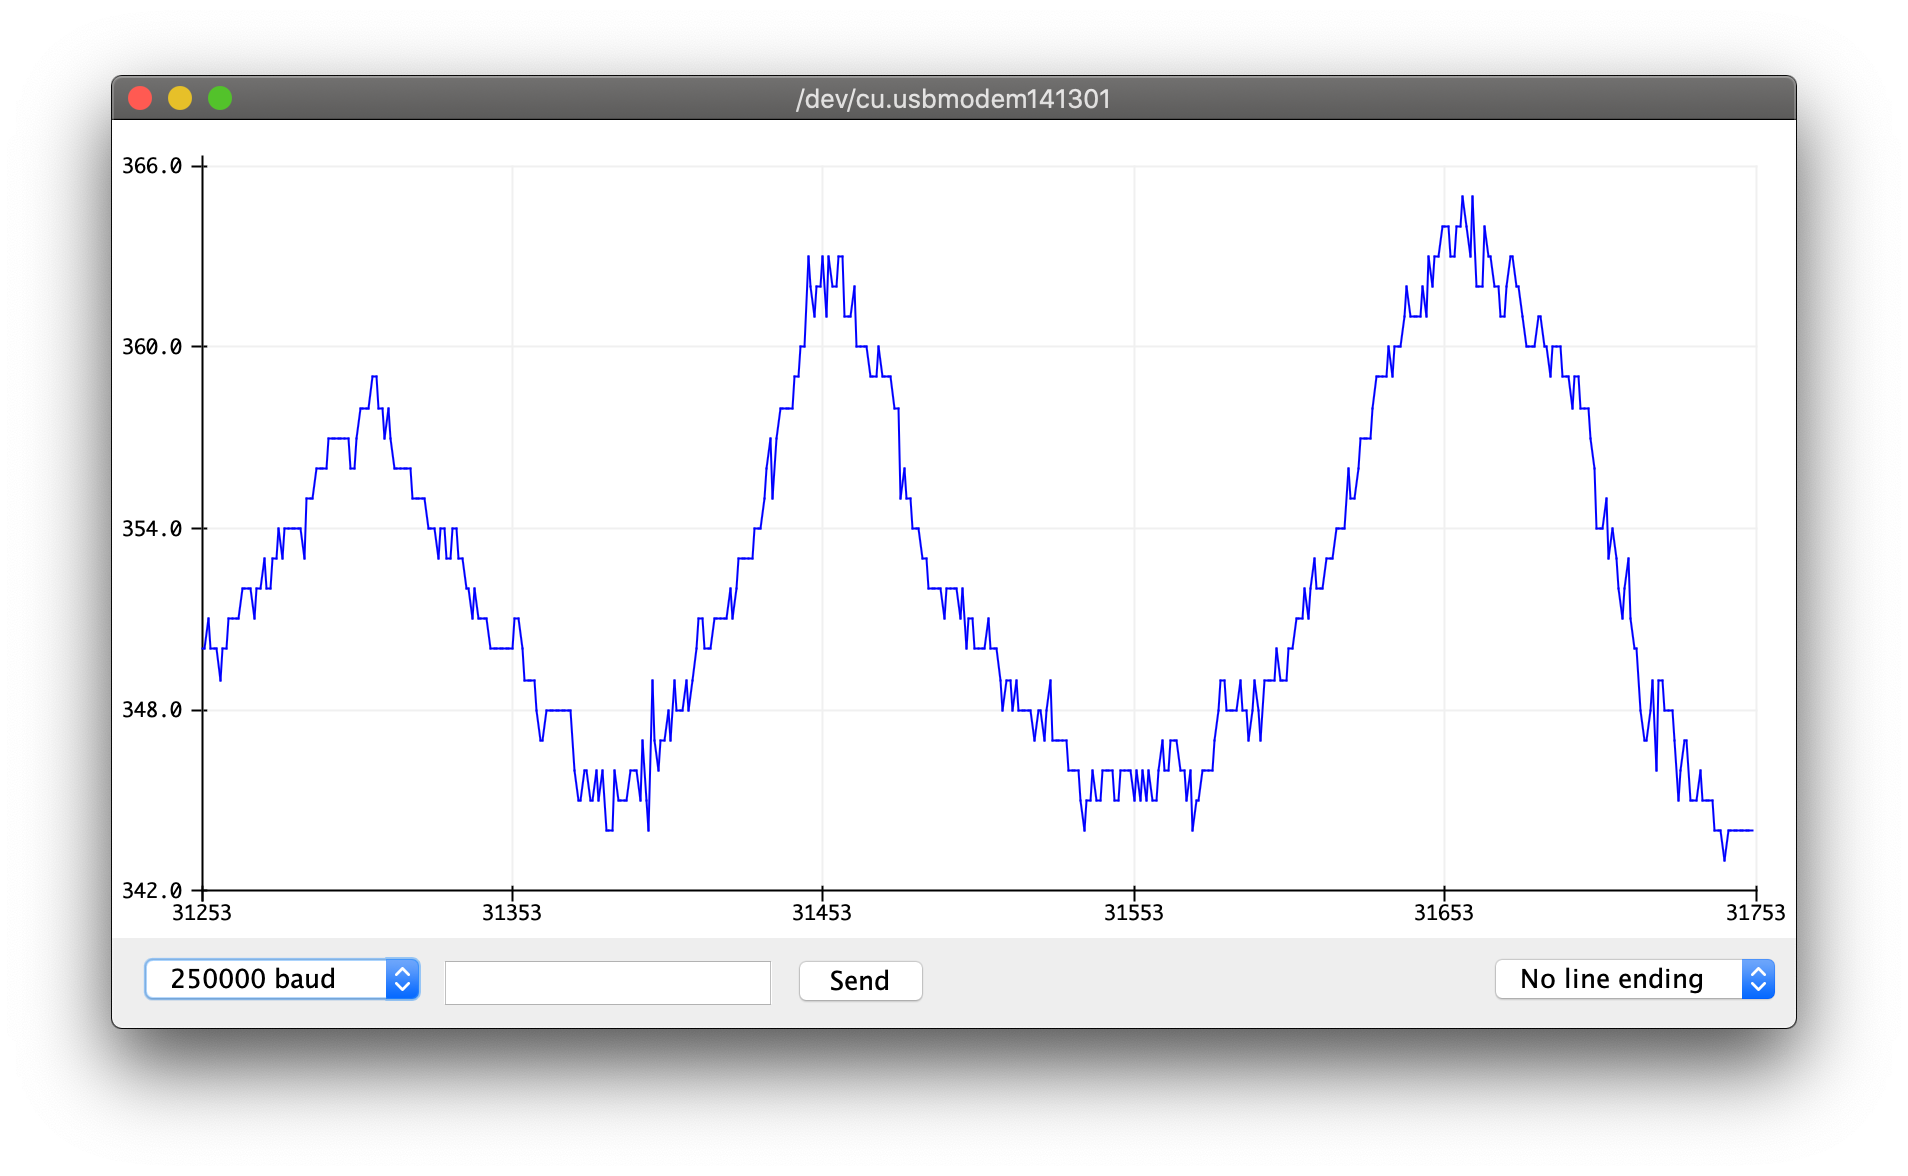Close the serial plotter window
The width and height of the screenshot is (1908, 1176).
(x=140, y=98)
